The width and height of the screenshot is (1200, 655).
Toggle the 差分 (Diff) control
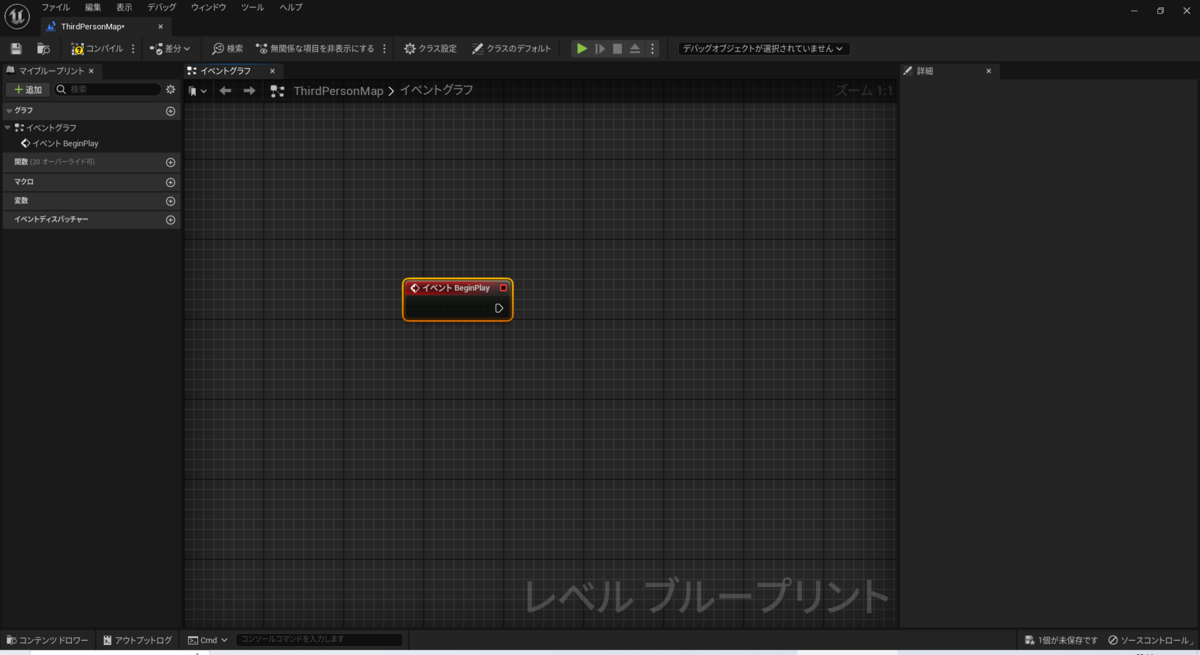169,48
